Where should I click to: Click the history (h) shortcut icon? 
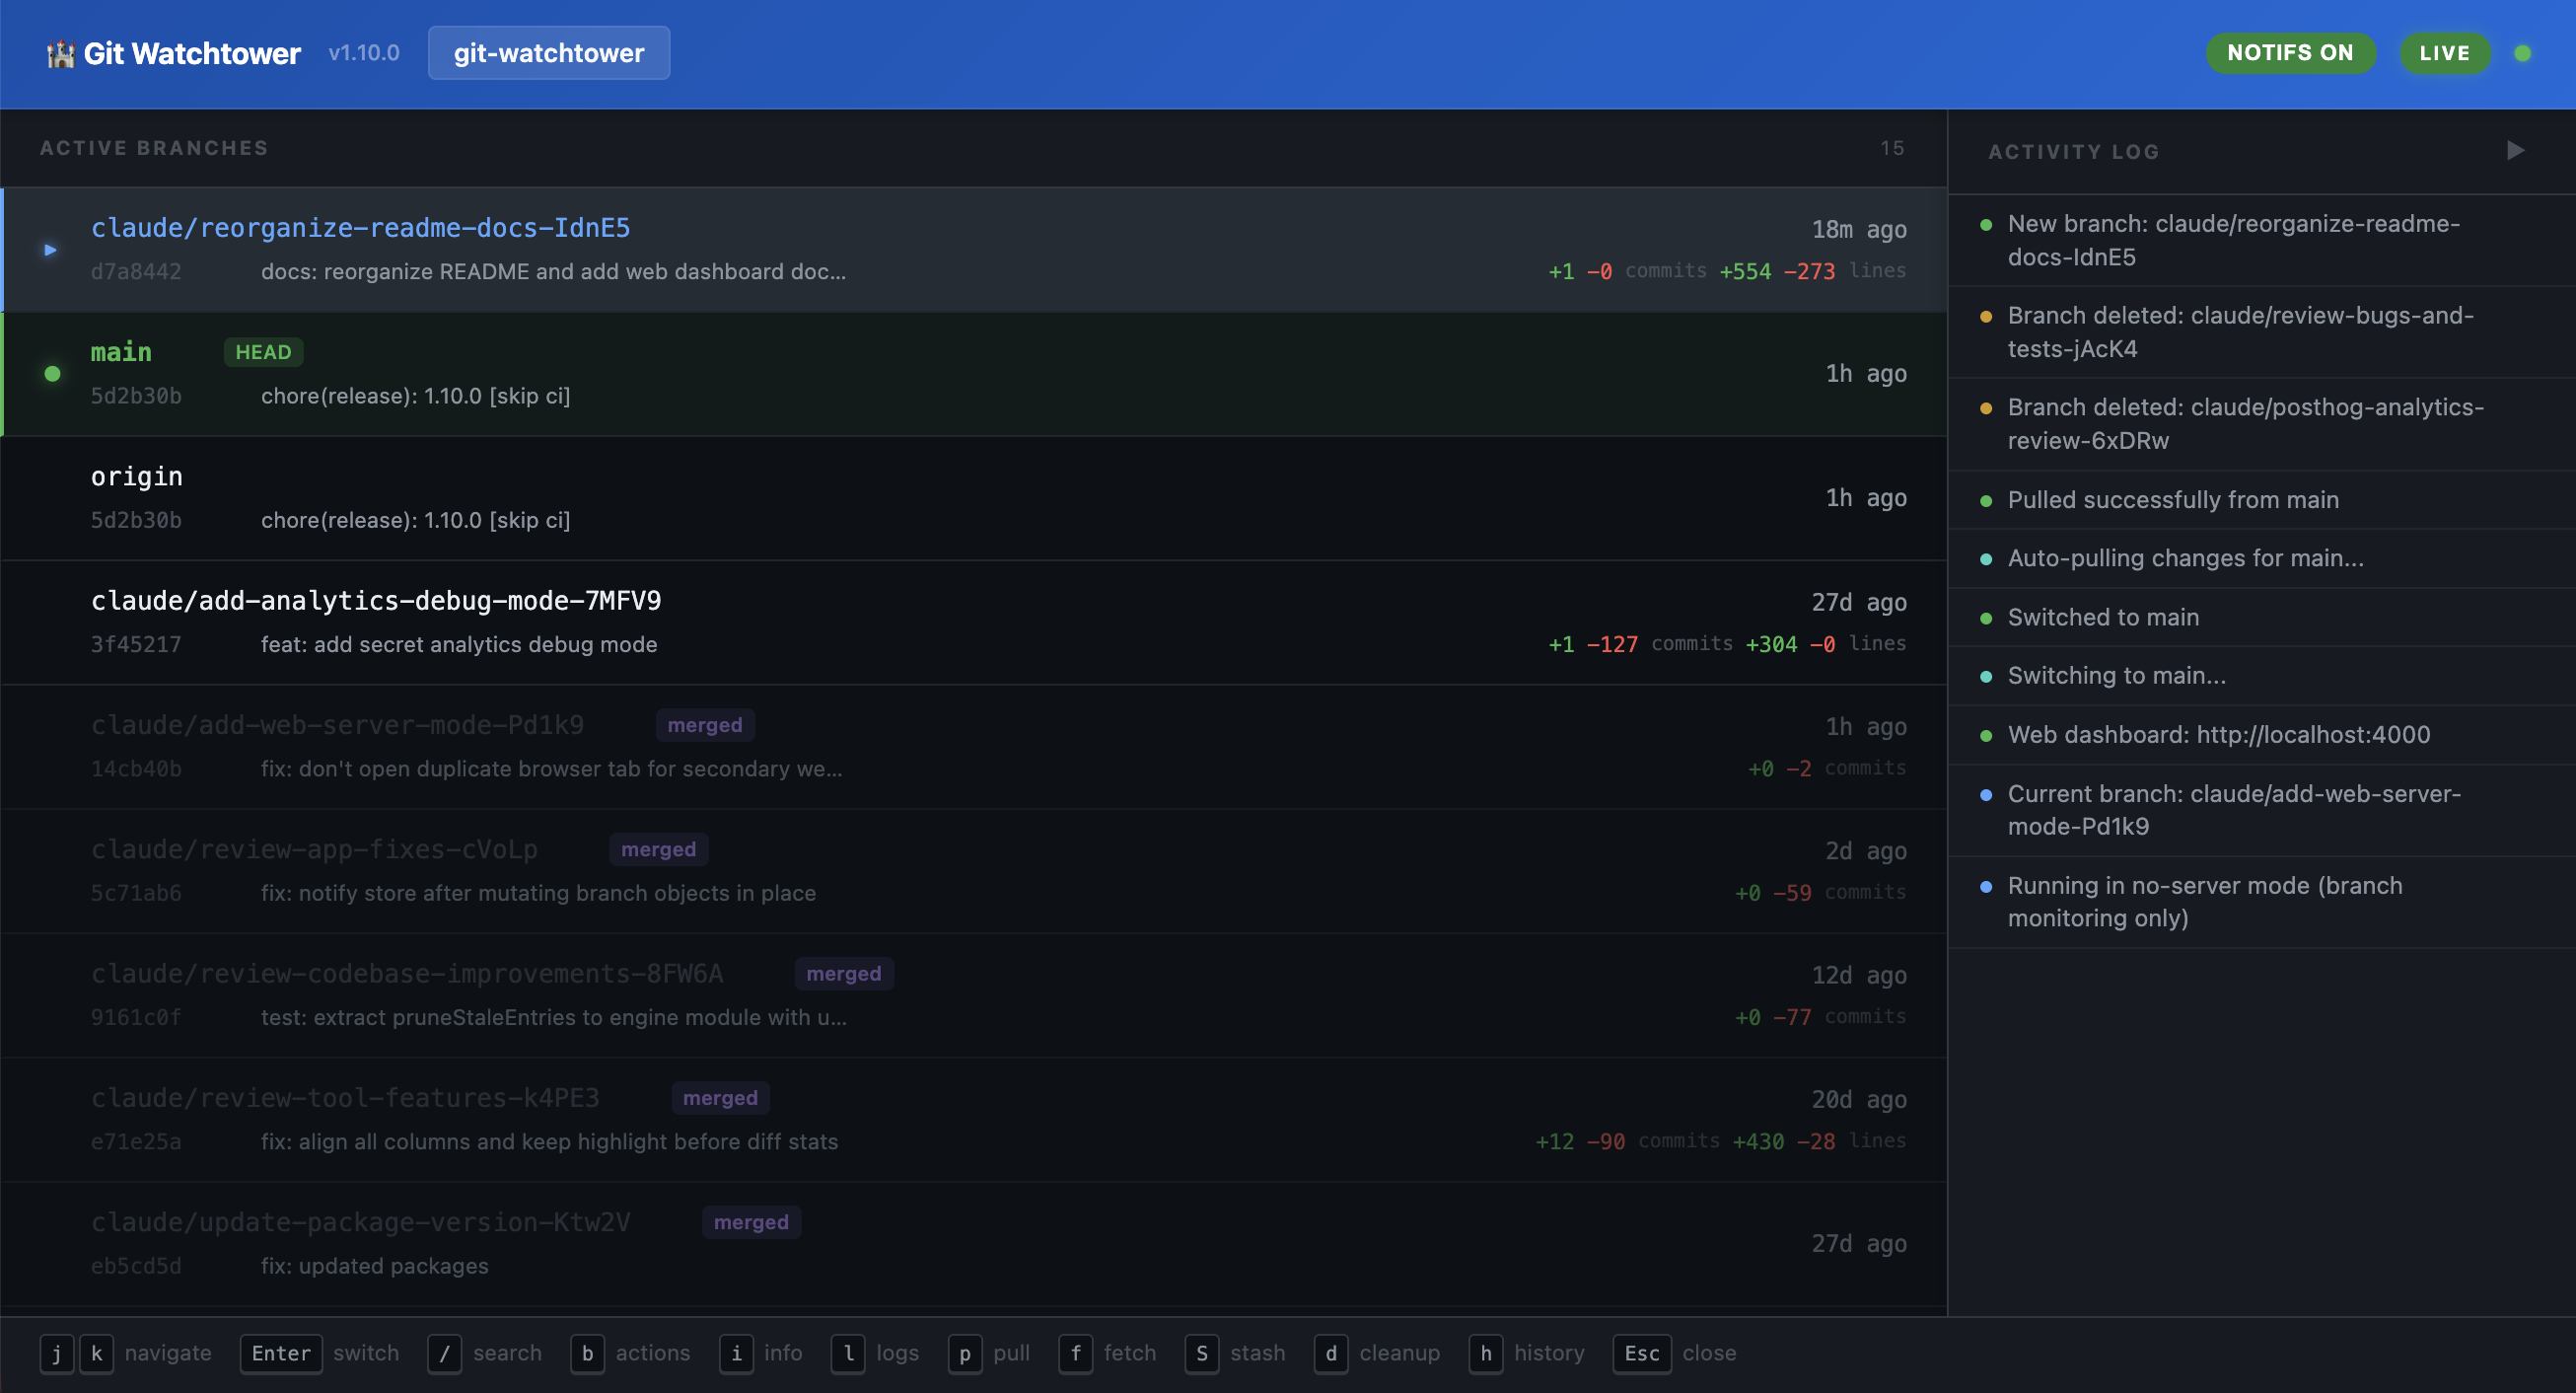point(1486,1354)
